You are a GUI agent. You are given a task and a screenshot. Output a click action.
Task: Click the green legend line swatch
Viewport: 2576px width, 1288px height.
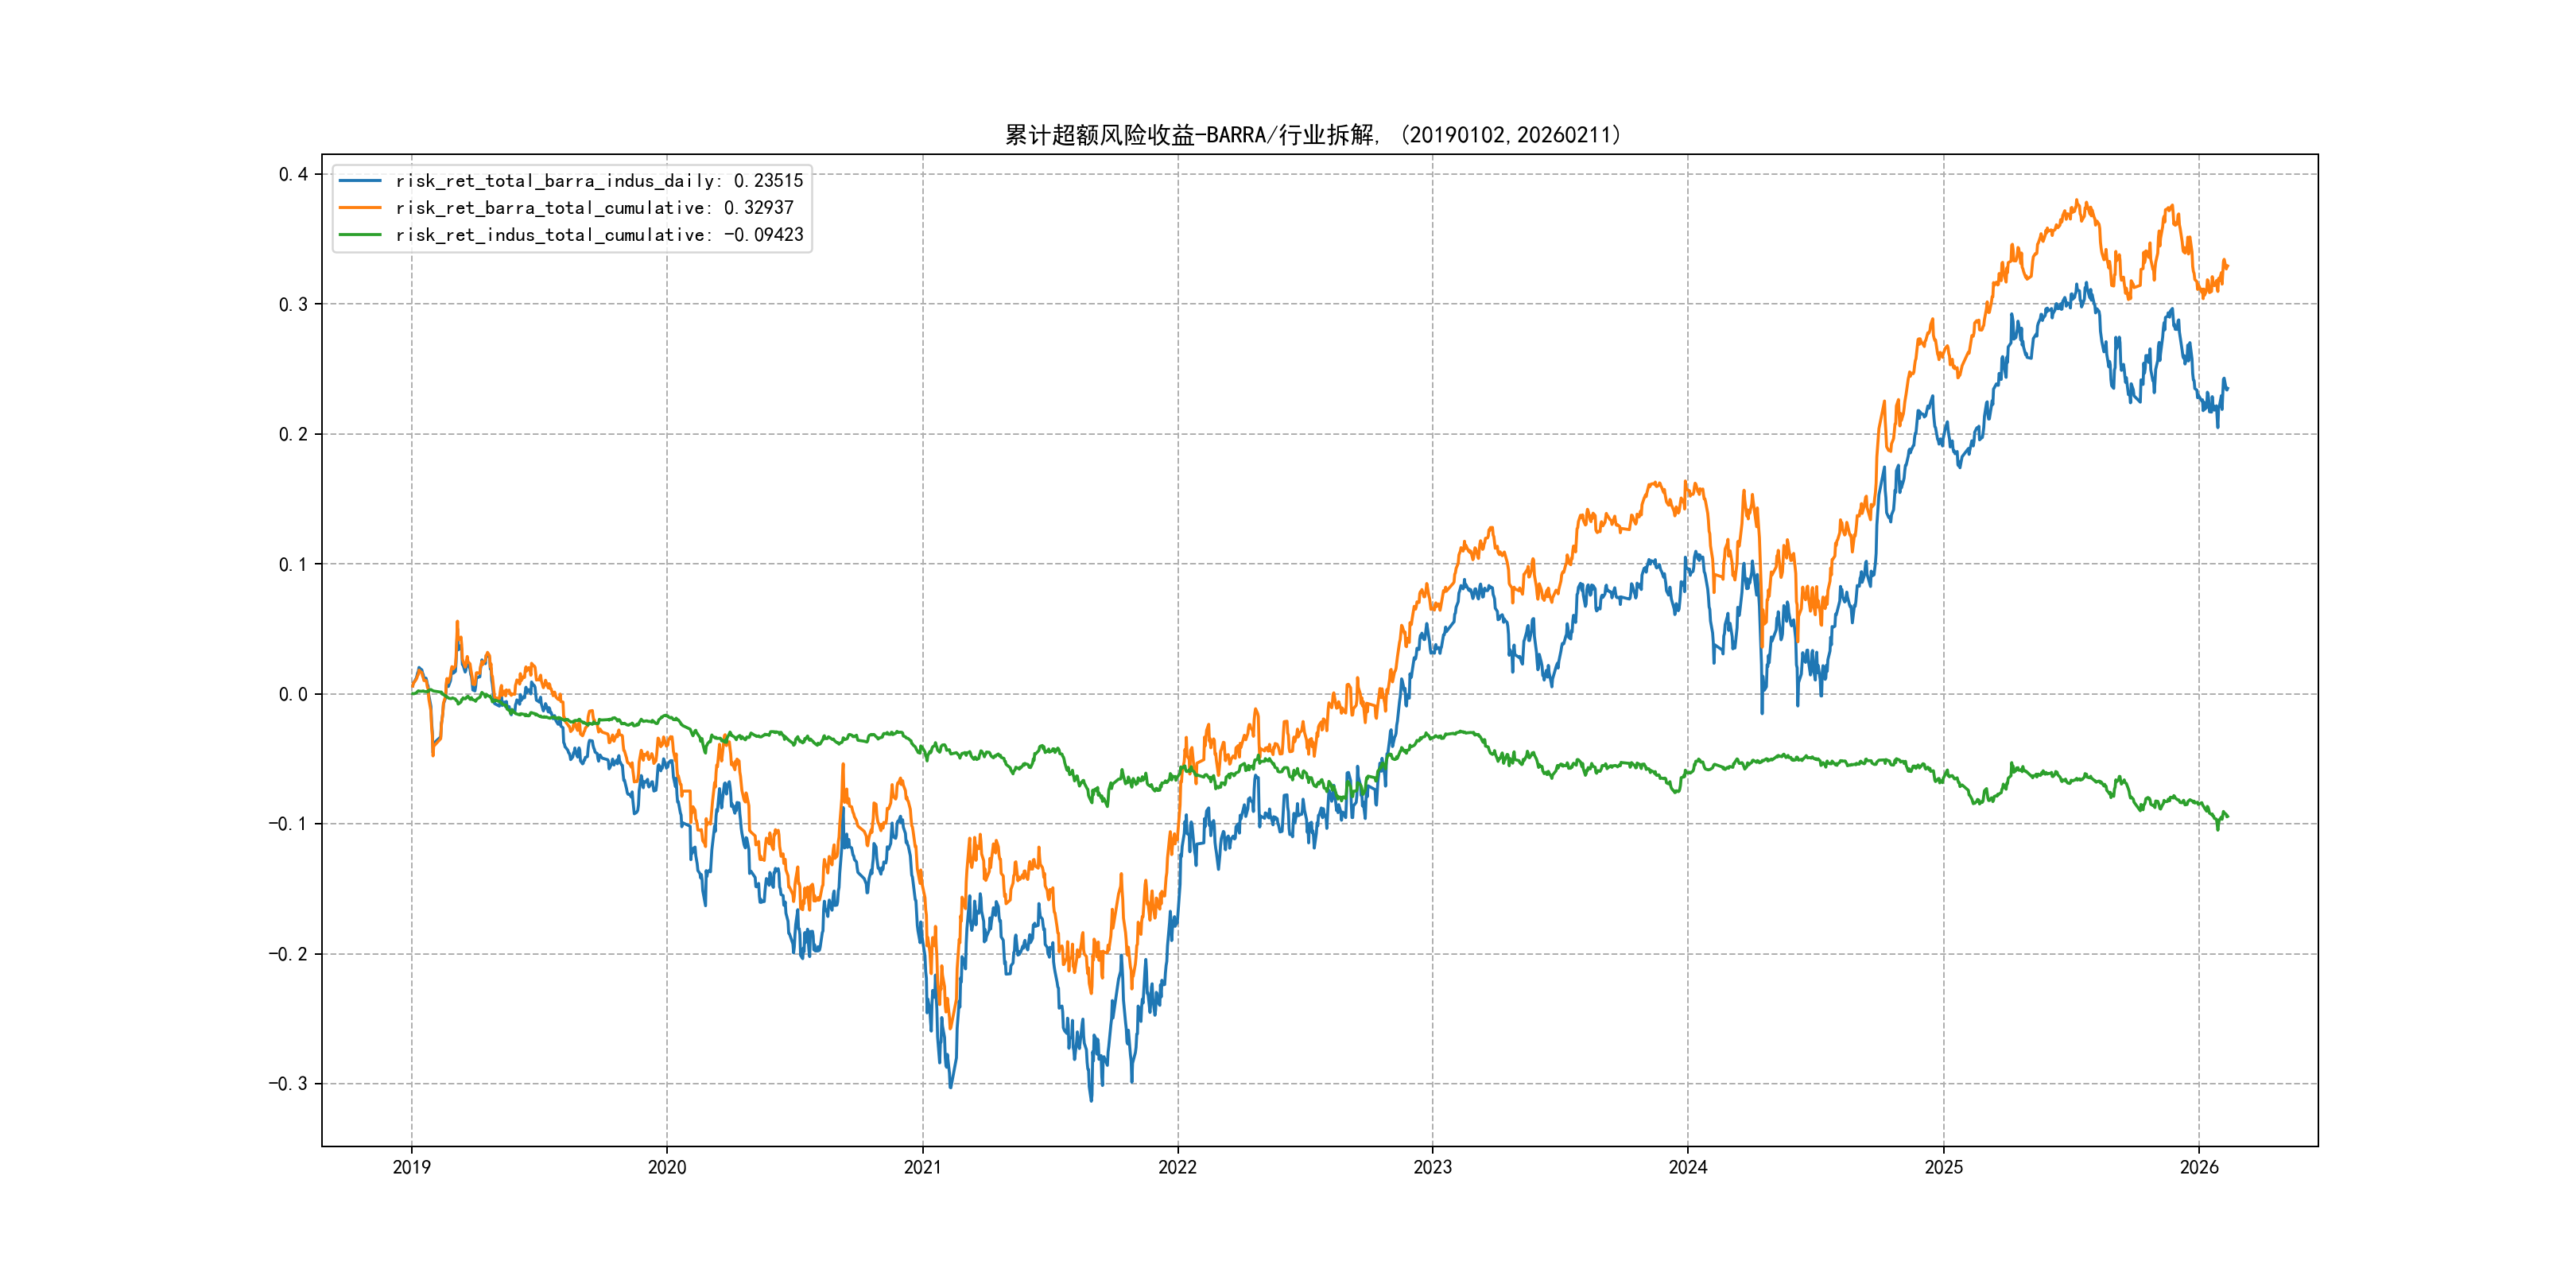360,235
